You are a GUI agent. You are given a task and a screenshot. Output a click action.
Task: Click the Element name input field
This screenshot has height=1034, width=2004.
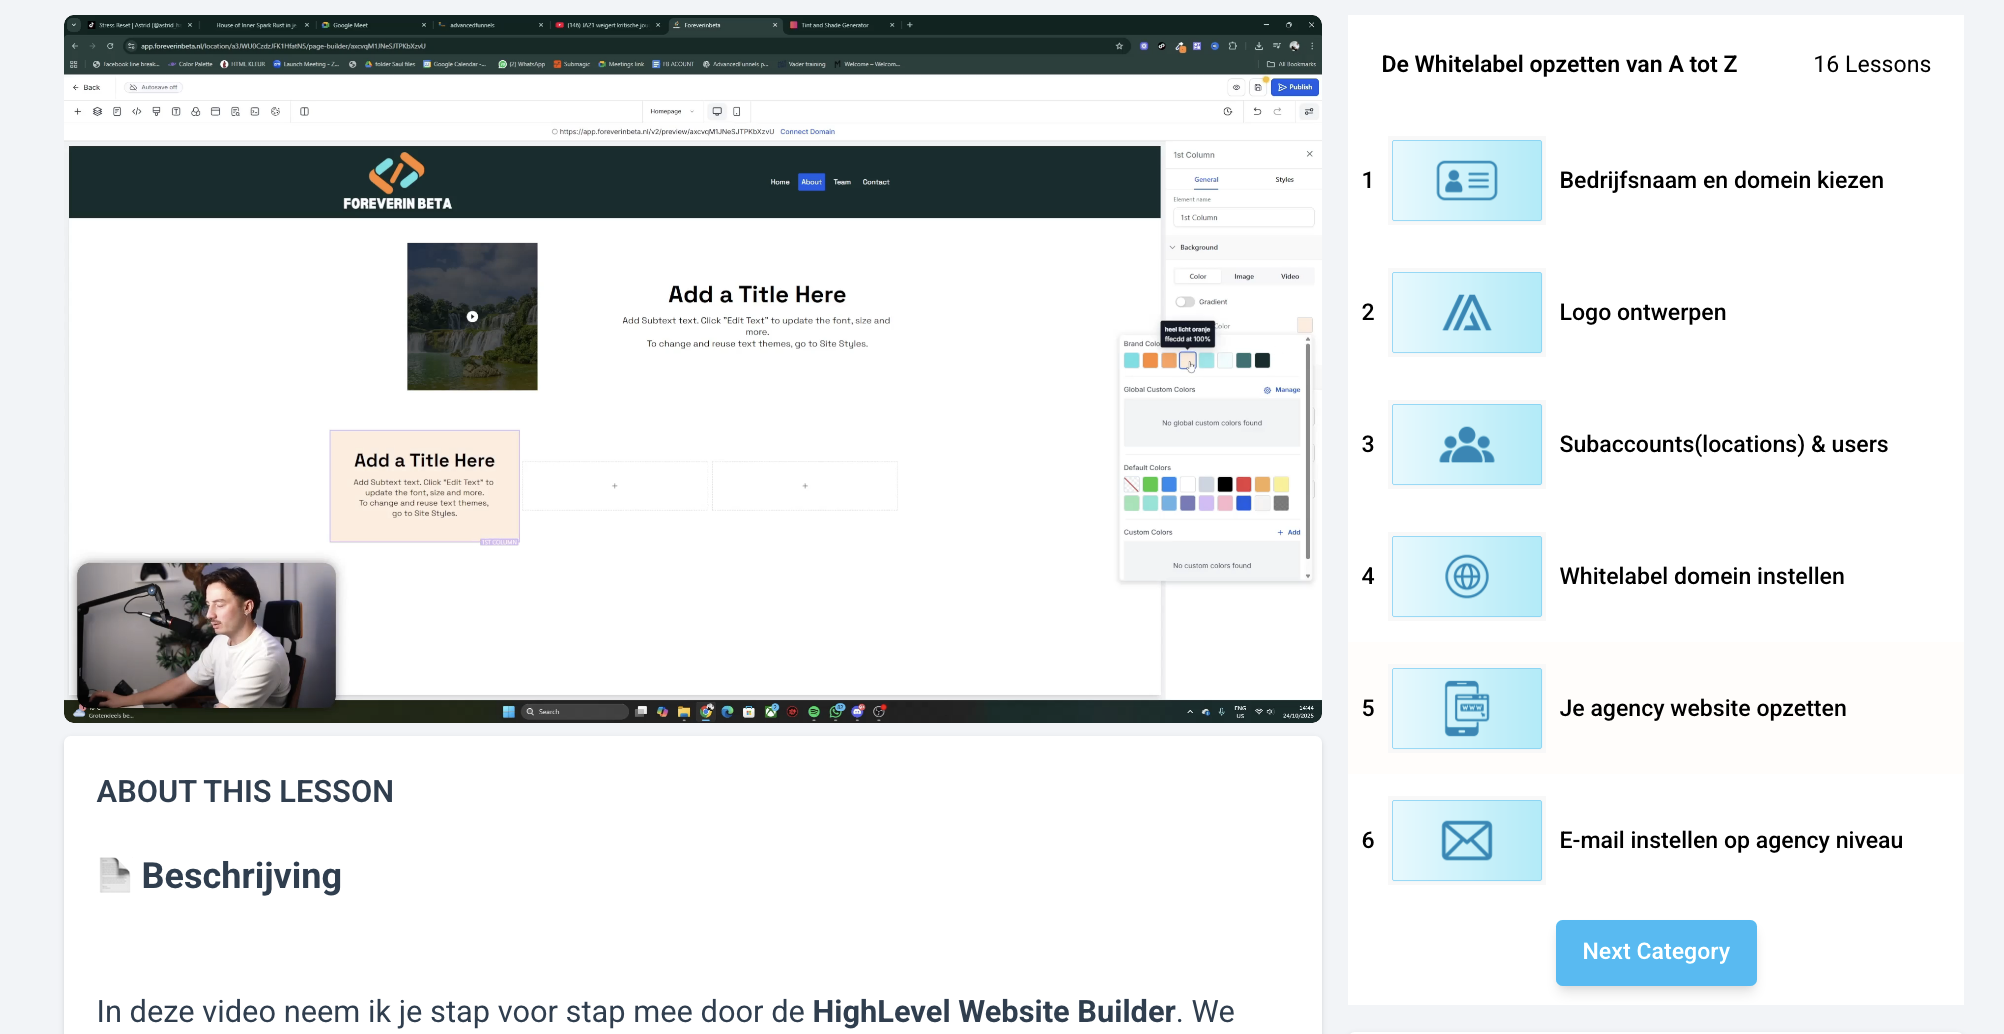(1243, 217)
